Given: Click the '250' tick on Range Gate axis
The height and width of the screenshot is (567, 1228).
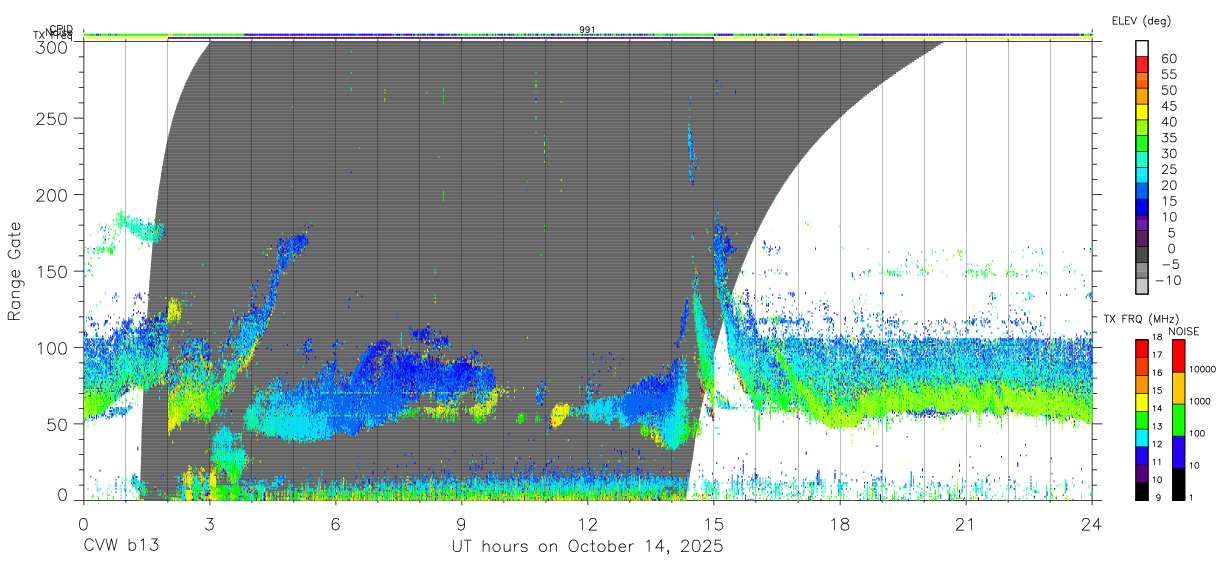Looking at the screenshot, I should [54, 118].
